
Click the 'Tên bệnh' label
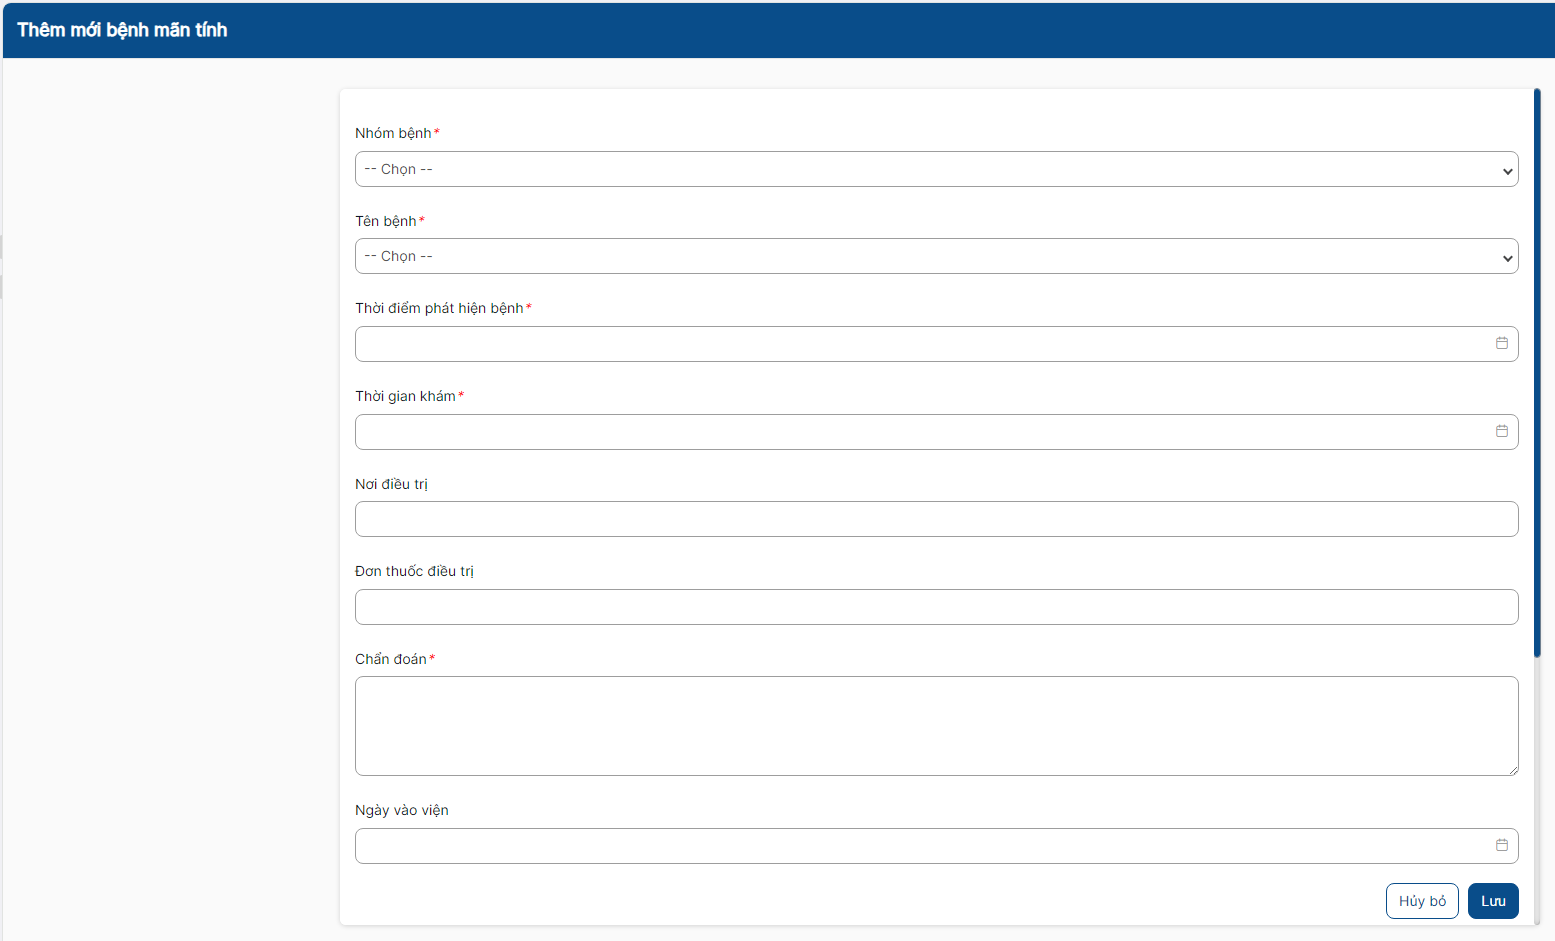tap(385, 221)
